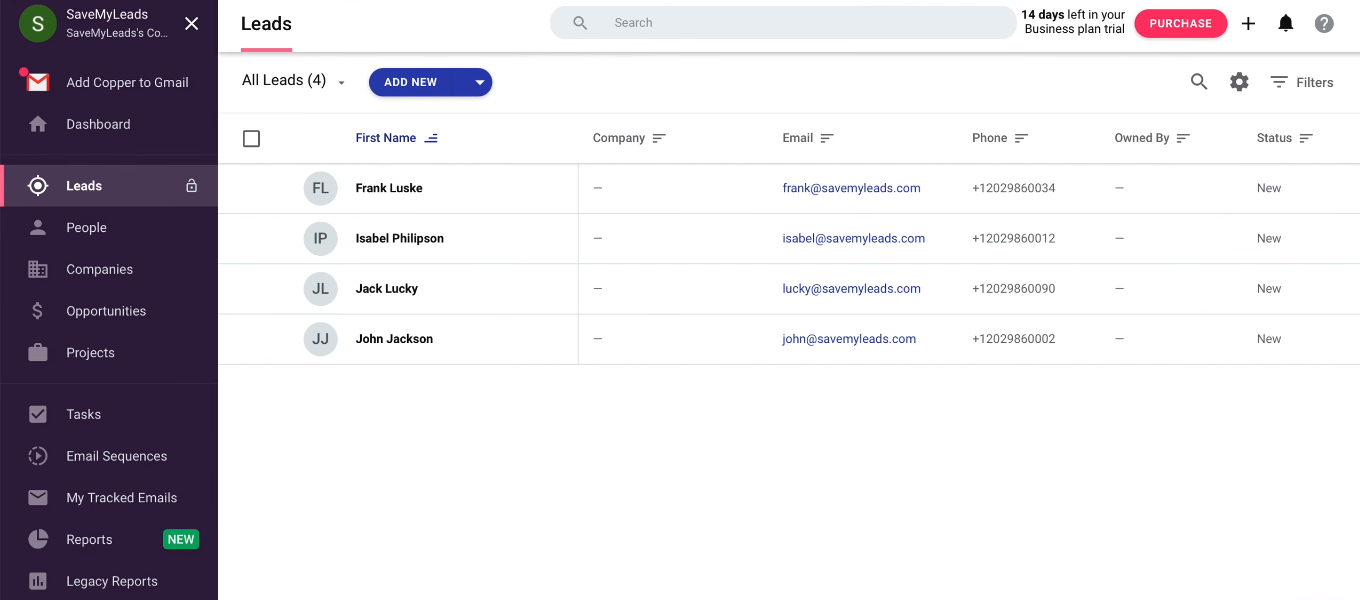Open Add Copper to Gmail menu item
The image size is (1360, 600).
click(109, 82)
